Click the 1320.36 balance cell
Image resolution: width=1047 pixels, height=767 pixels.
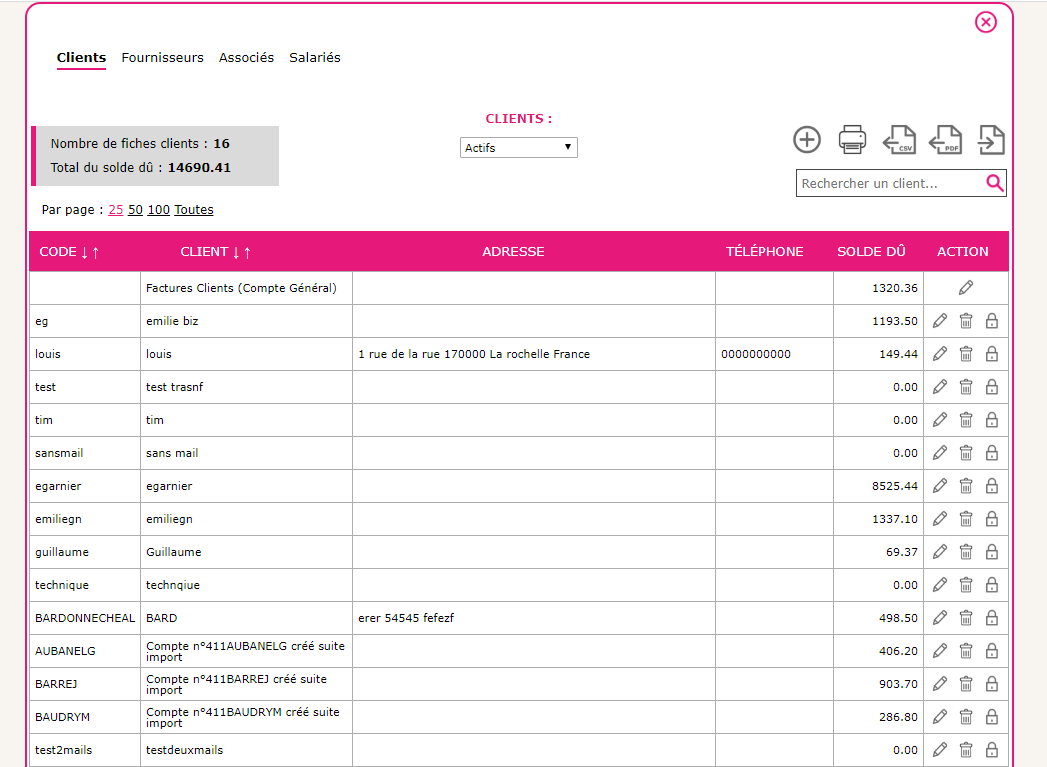coord(878,288)
